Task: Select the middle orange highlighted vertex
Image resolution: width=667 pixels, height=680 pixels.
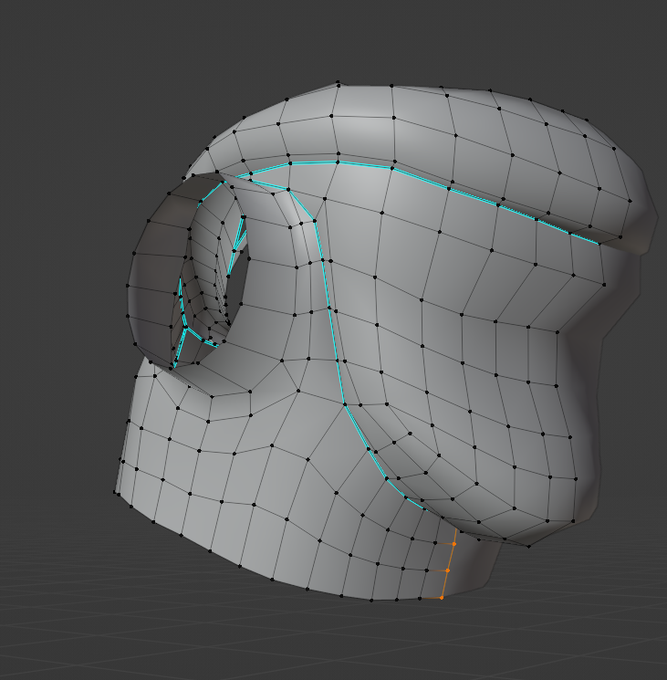Action: pyautogui.click(x=448, y=571)
